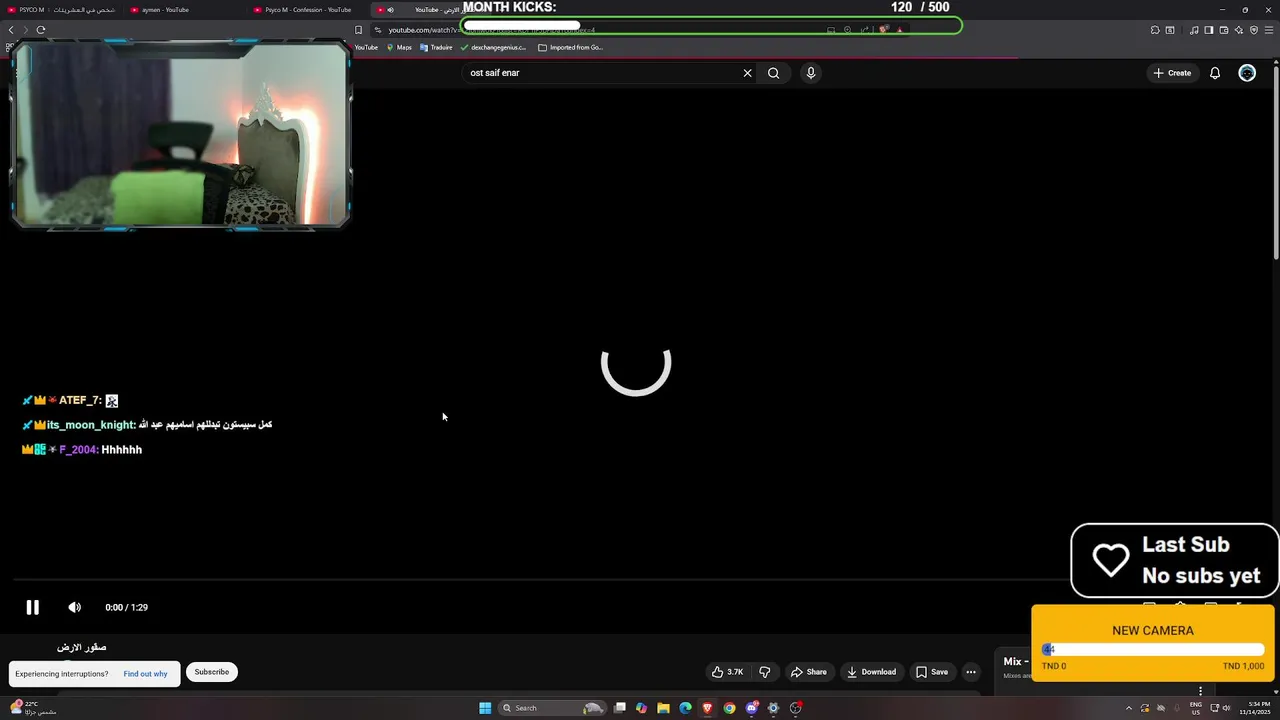Open Discord from the taskbar
The image size is (1280, 720).
click(751, 708)
